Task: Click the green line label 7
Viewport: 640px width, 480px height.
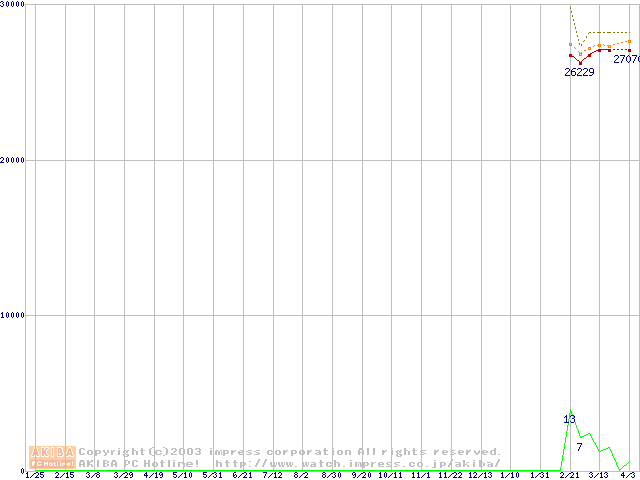Action: (579, 446)
